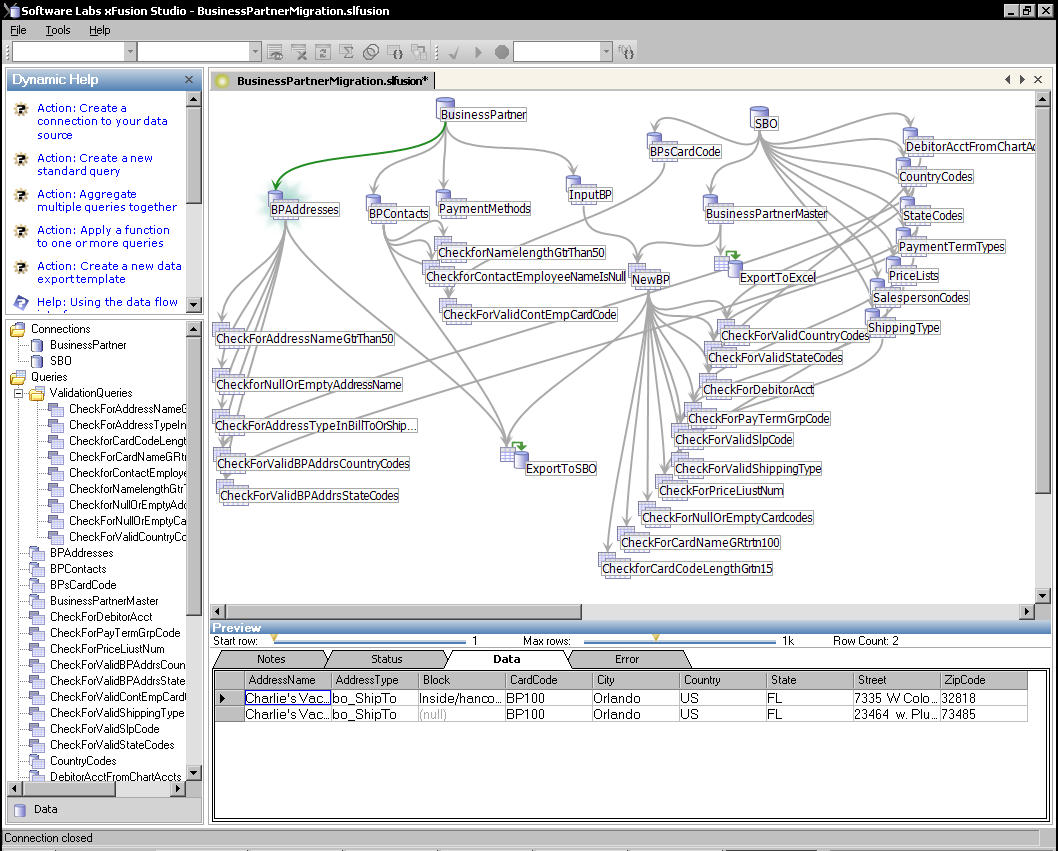Switch to the Error tab
This screenshot has height=851, width=1058.
click(x=627, y=659)
